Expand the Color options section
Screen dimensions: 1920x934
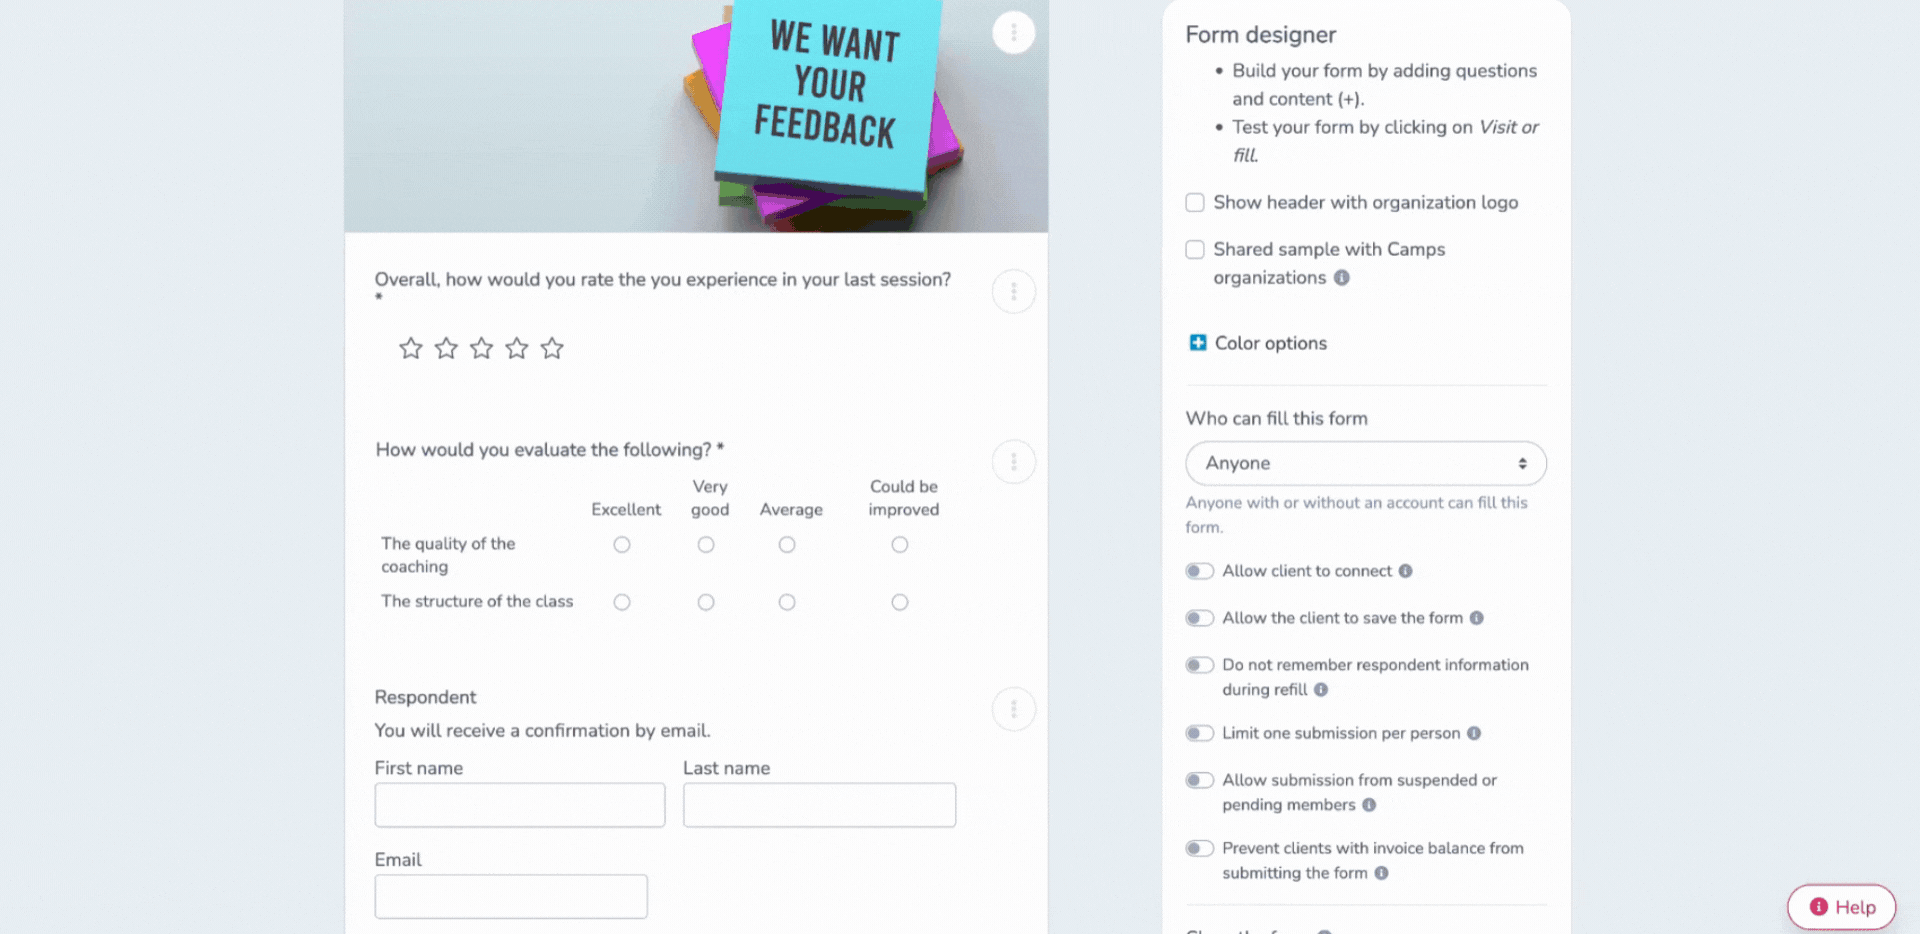pyautogui.click(x=1197, y=342)
